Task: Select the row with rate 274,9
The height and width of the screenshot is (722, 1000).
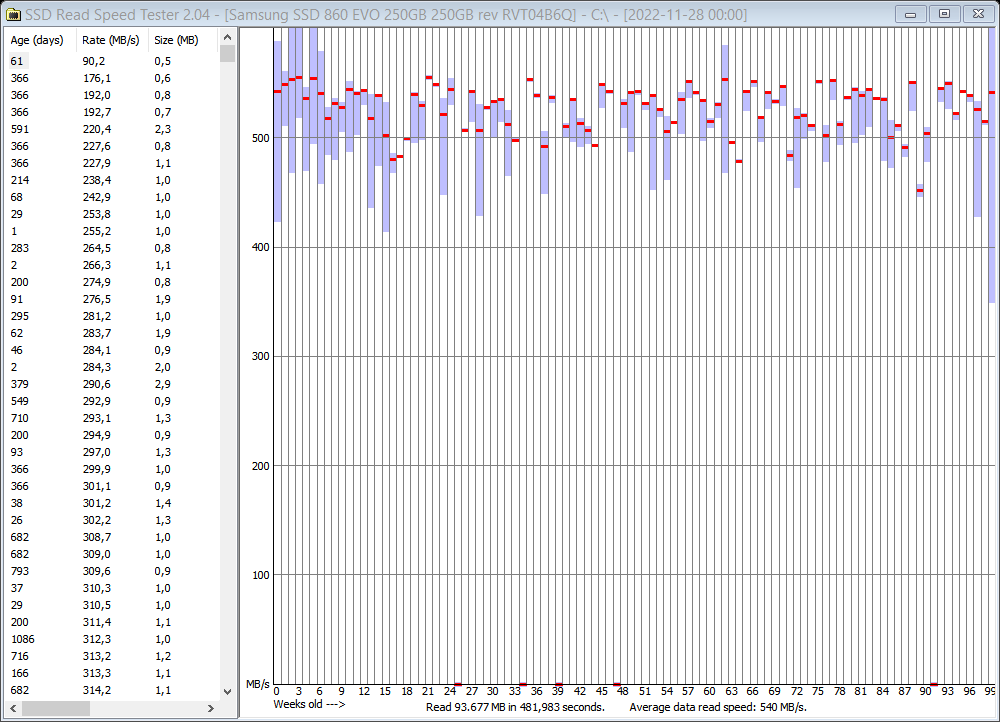Action: click(112, 282)
